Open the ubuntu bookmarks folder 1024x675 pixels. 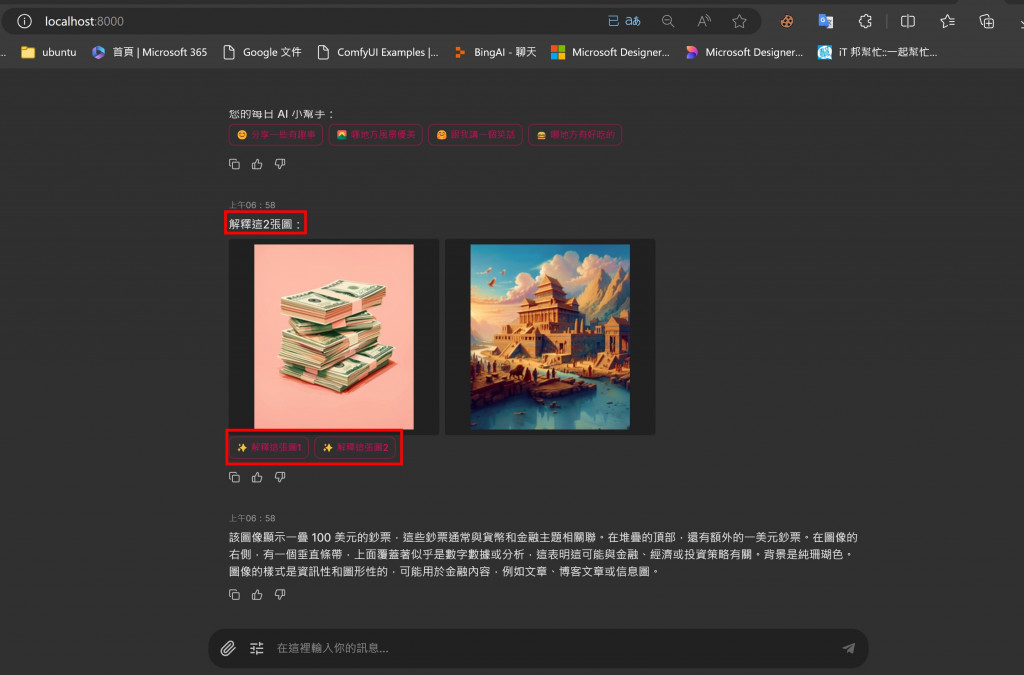point(49,52)
